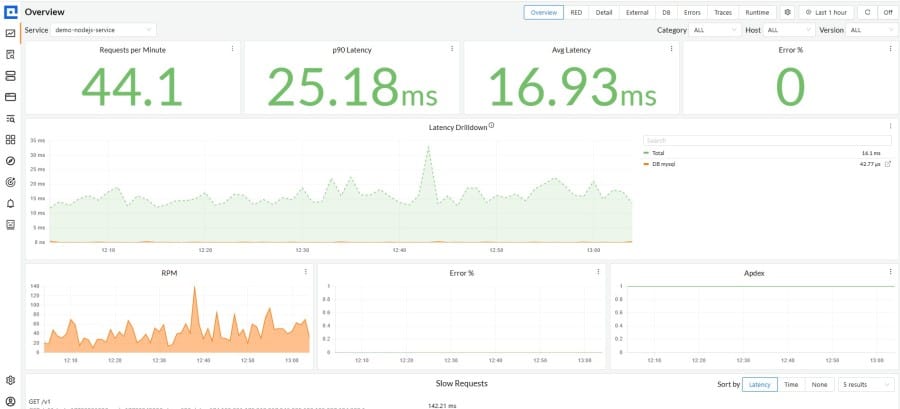This screenshot has width=900, height=409.
Task: Open the target radar icon in sidebar
Action: 10,182
